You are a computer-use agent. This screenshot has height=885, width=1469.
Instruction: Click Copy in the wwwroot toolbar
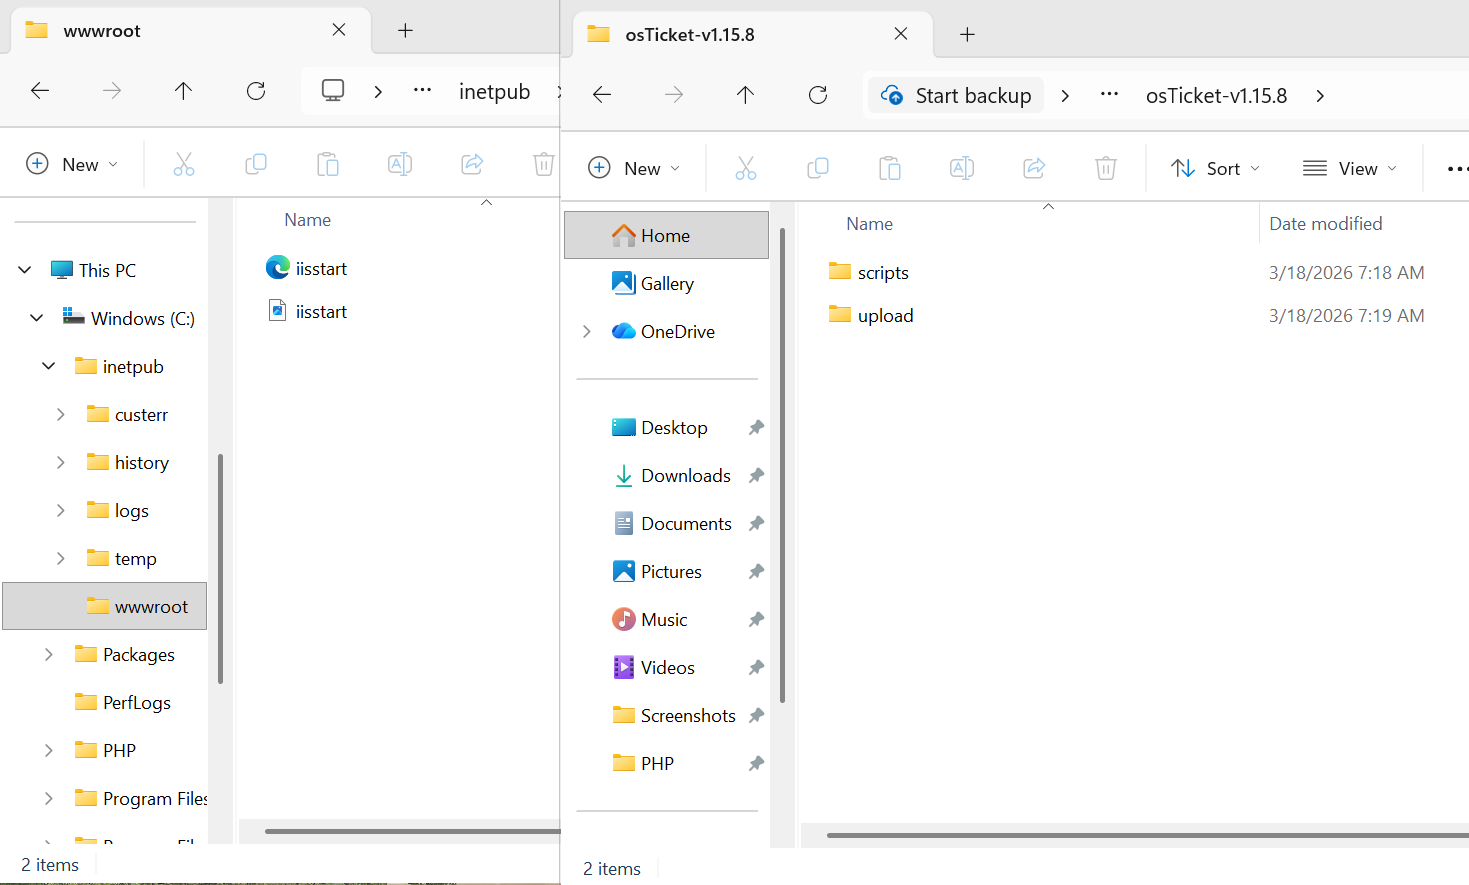coord(256,164)
